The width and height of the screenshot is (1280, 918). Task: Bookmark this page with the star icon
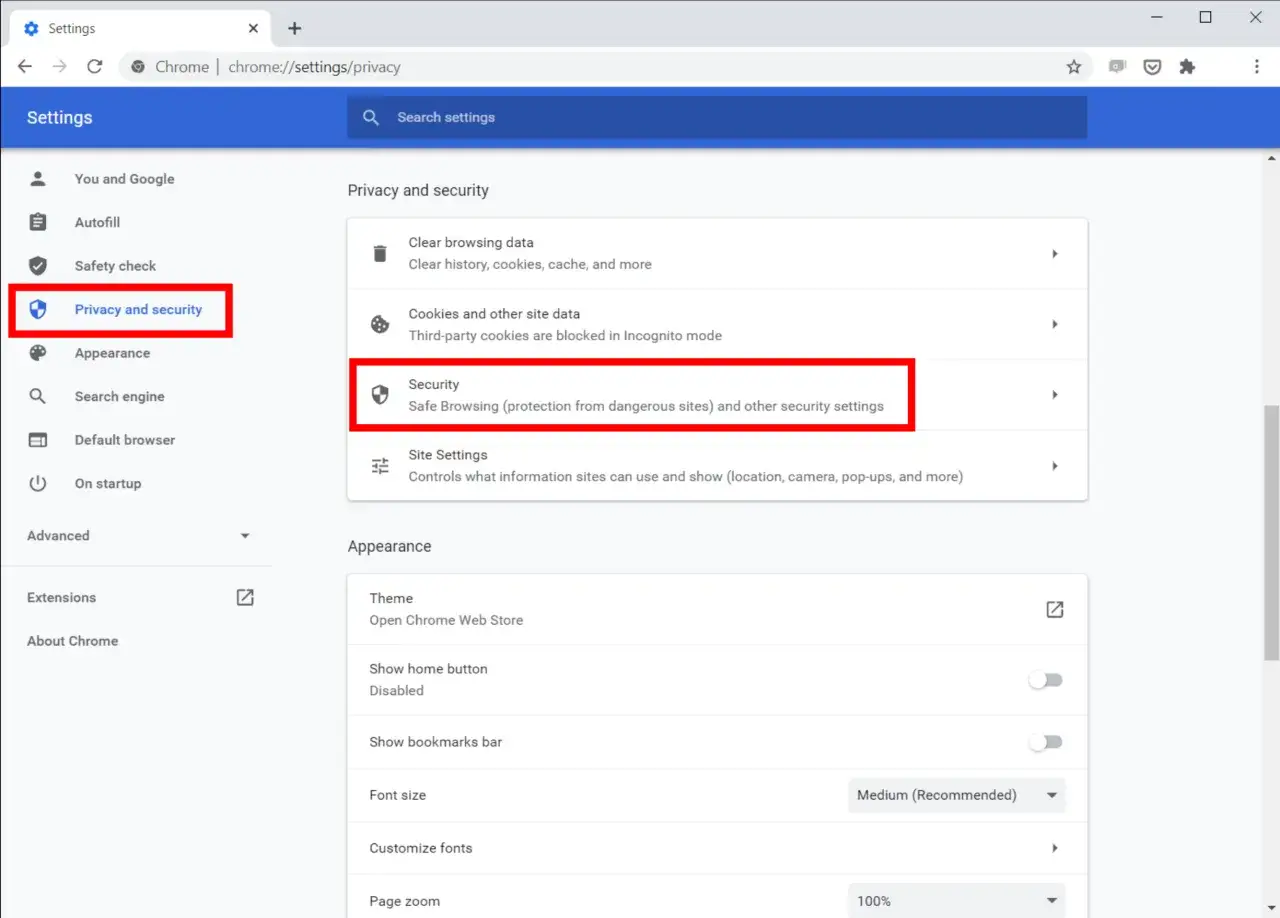point(1074,67)
